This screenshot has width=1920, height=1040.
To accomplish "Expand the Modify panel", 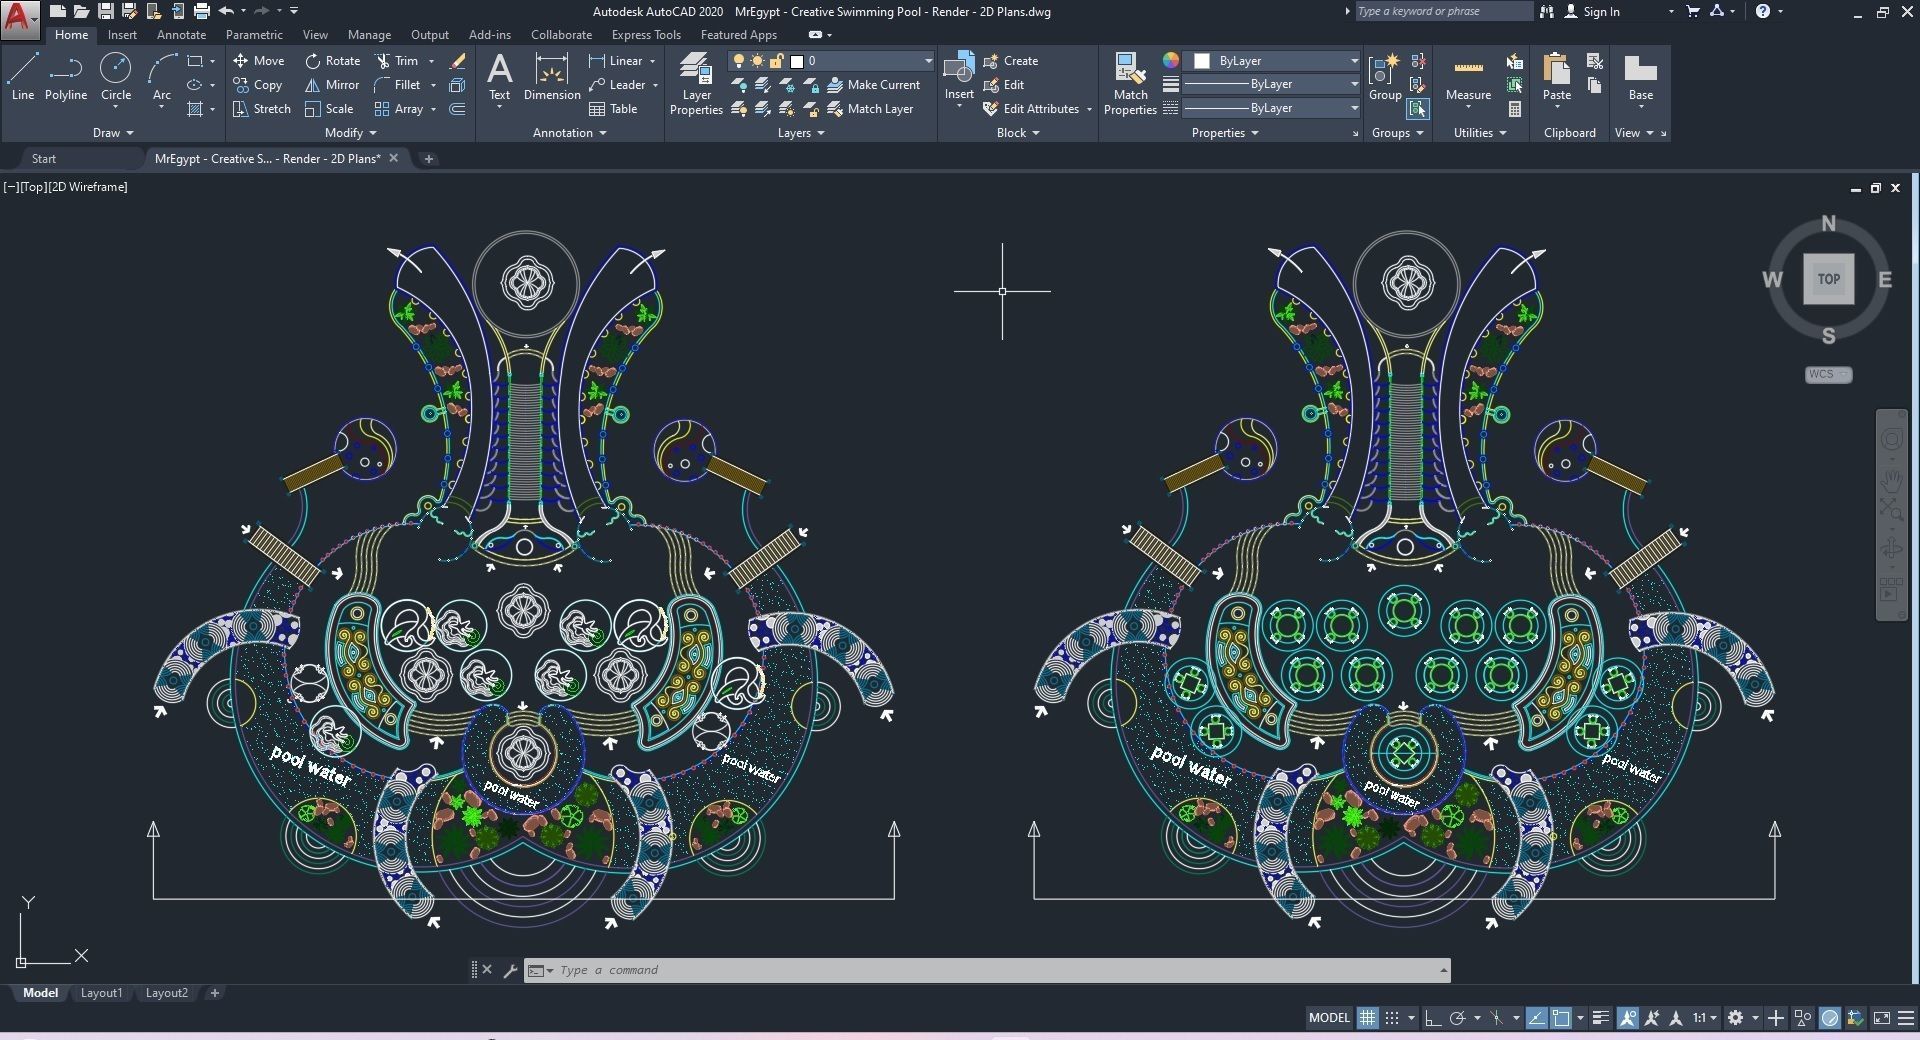I will pos(350,133).
